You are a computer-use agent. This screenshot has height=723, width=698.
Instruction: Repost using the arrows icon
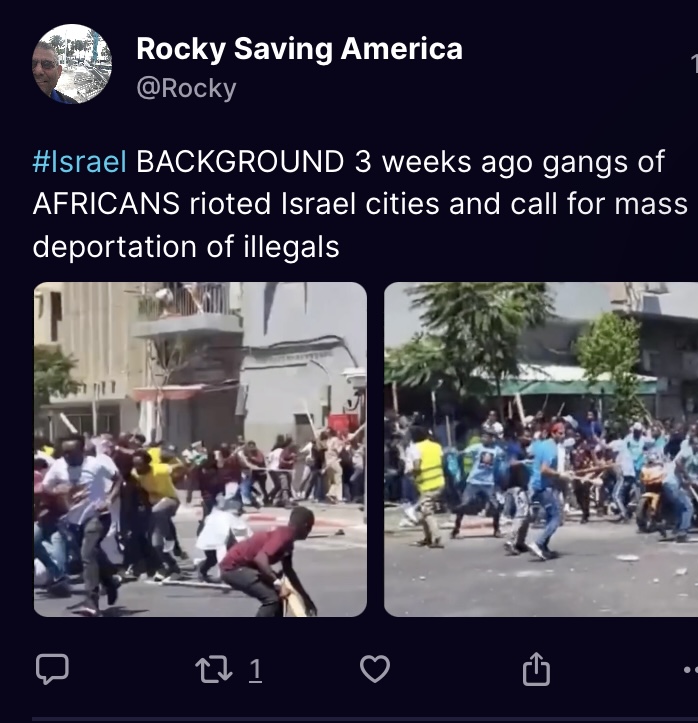[x=213, y=670]
